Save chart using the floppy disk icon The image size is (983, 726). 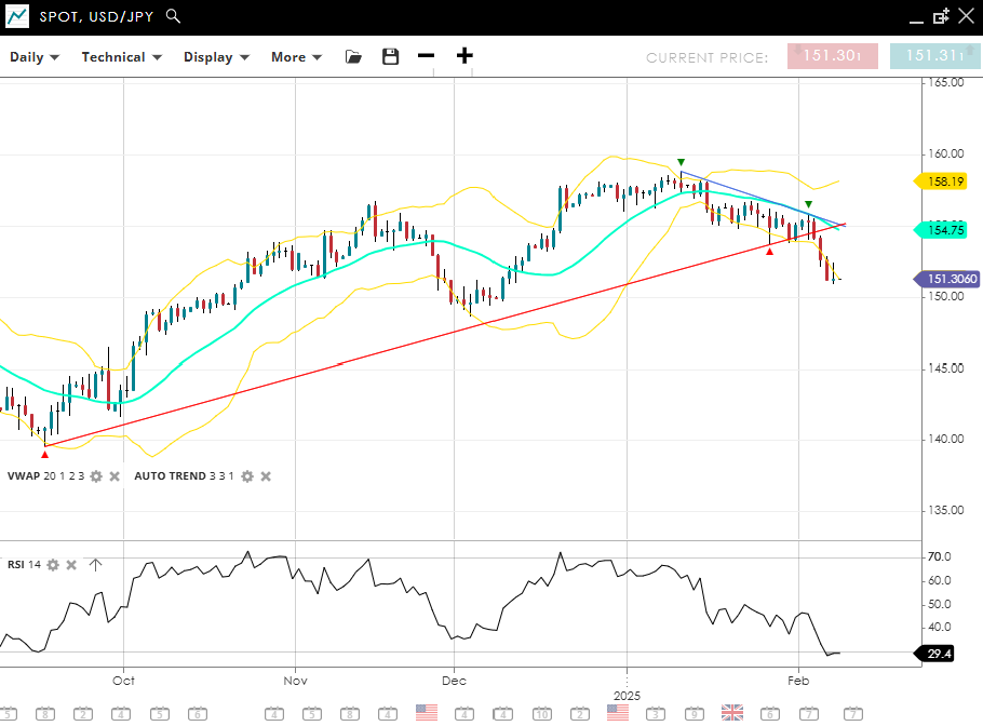(x=390, y=57)
